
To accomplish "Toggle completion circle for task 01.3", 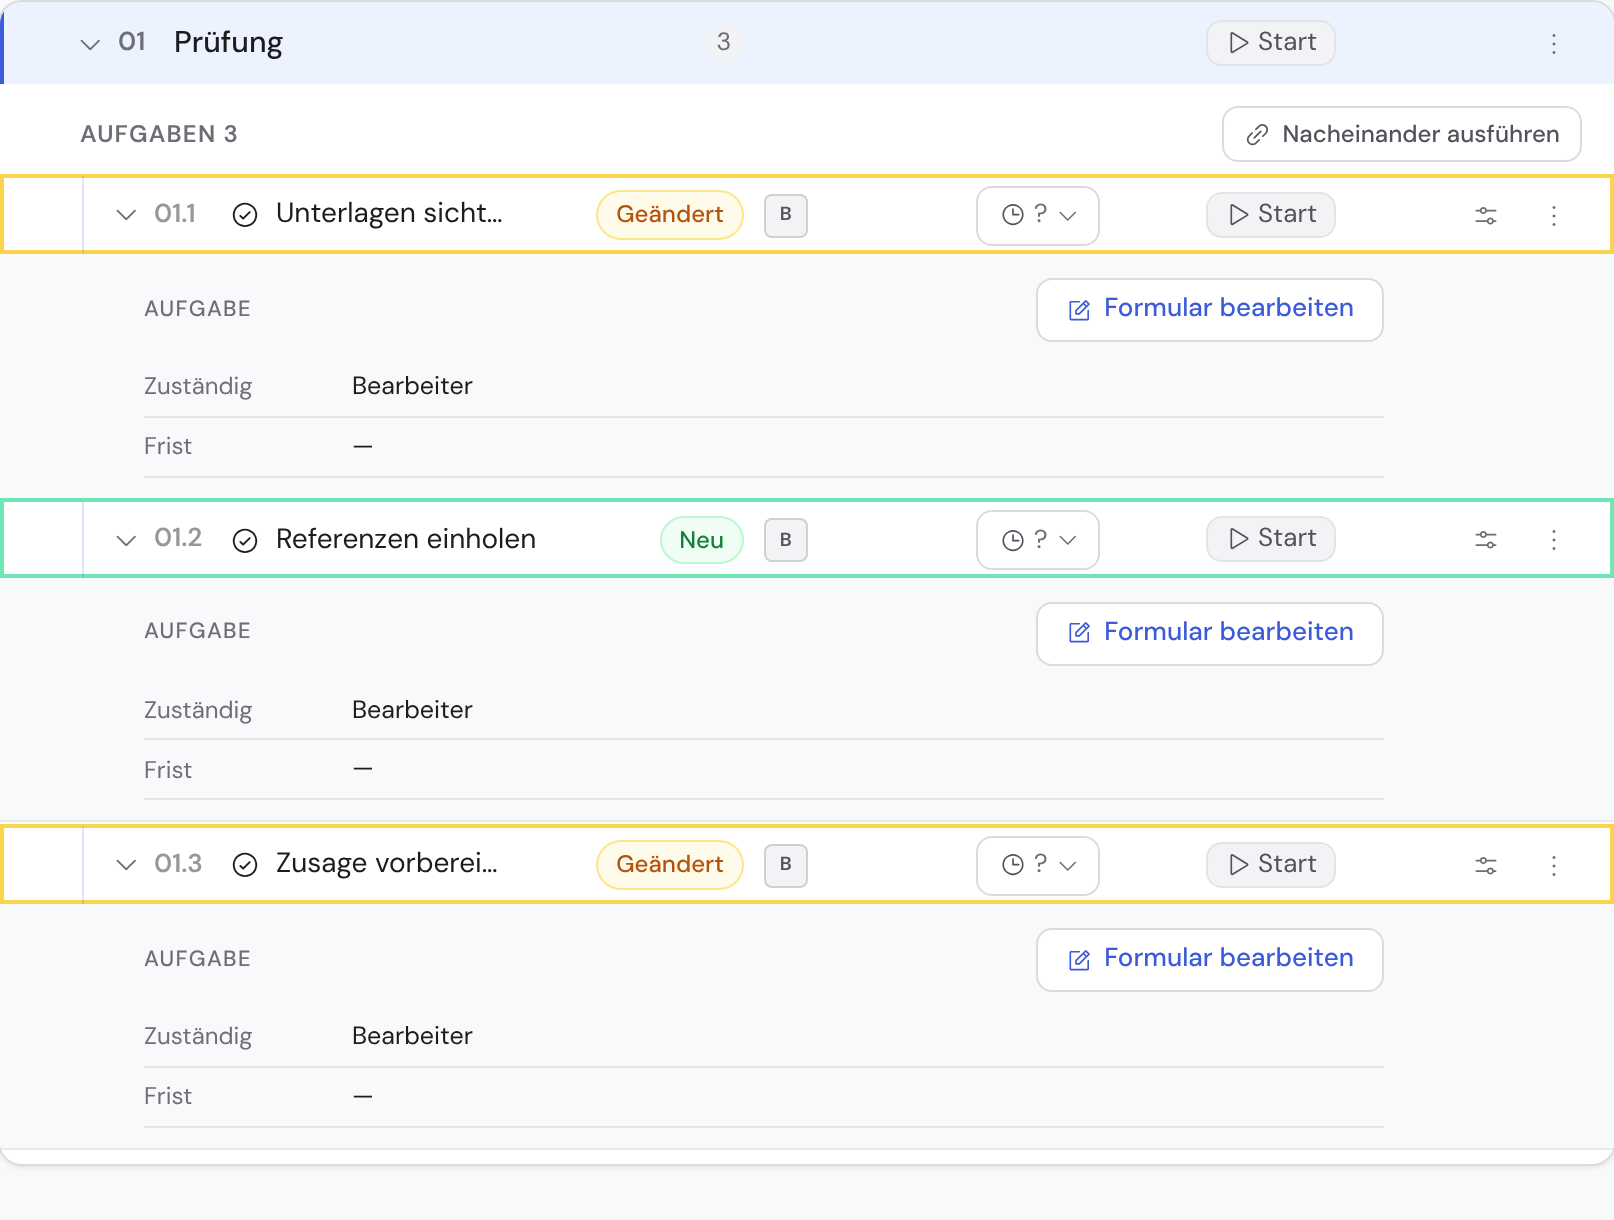I will tap(245, 865).
